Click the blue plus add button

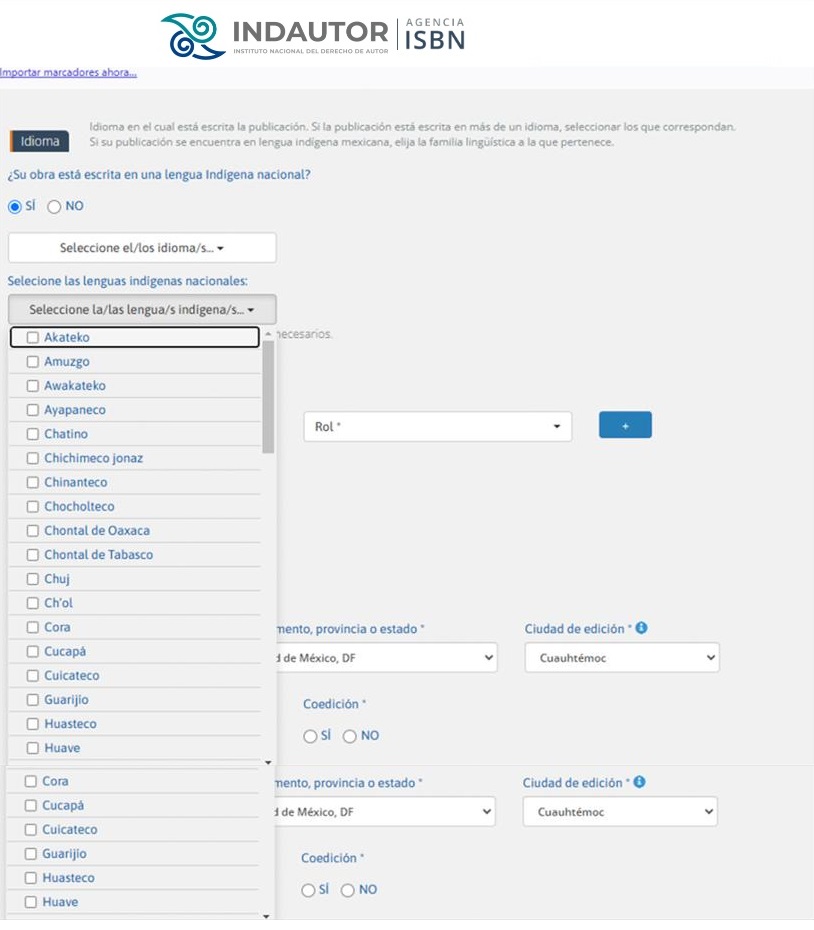pyautogui.click(x=625, y=425)
